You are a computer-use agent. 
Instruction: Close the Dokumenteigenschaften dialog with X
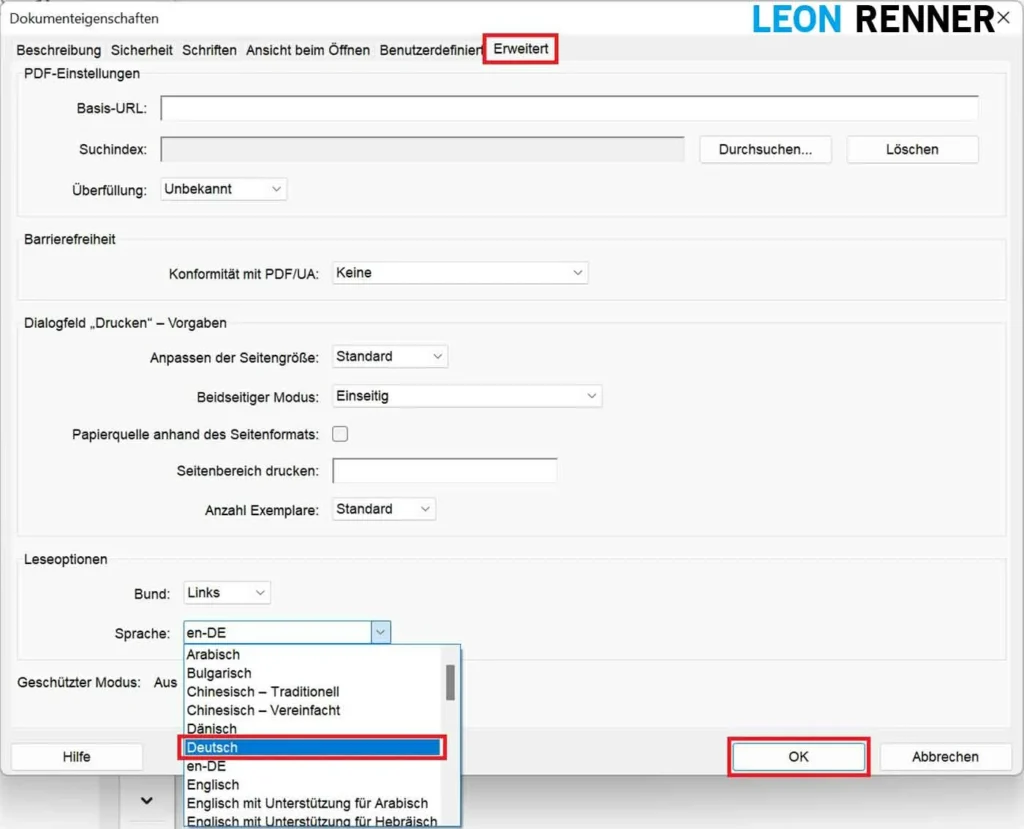click(1003, 18)
